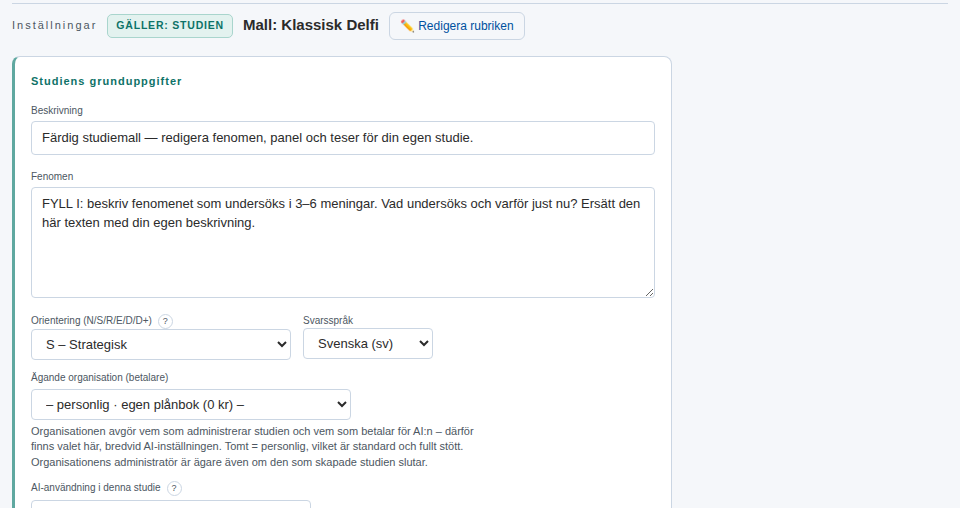Click the Svarsspråk label
960x508 pixels.
pos(328,320)
